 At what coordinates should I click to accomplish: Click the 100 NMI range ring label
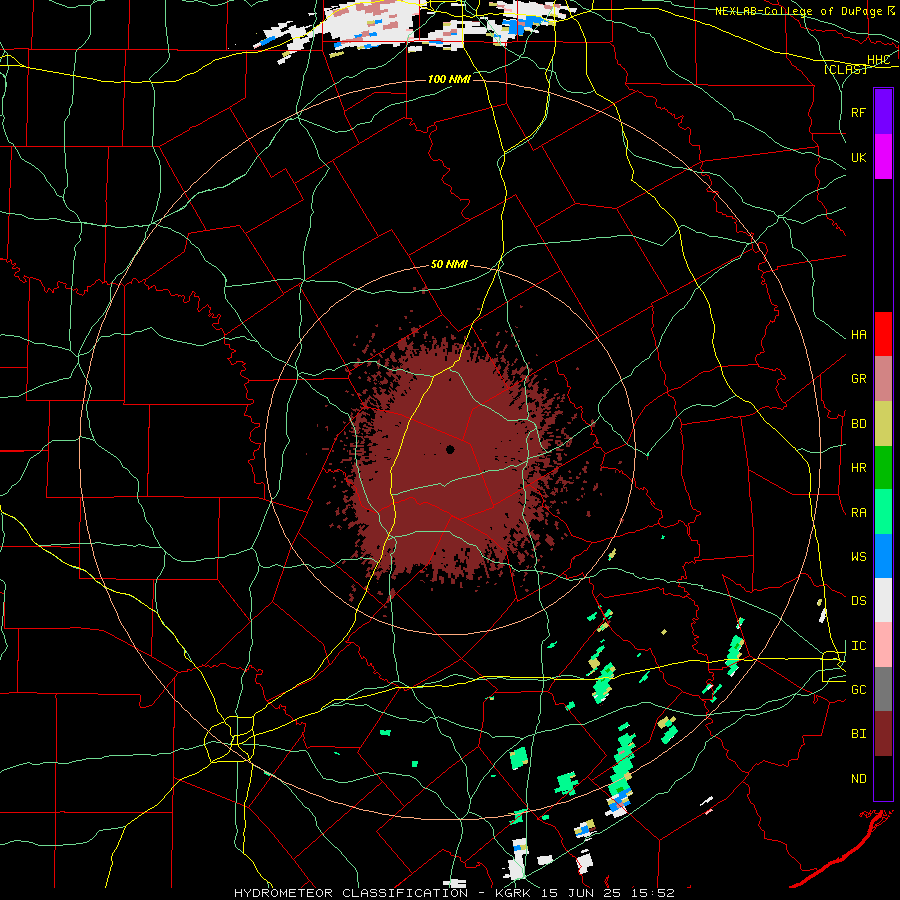[x=449, y=79]
